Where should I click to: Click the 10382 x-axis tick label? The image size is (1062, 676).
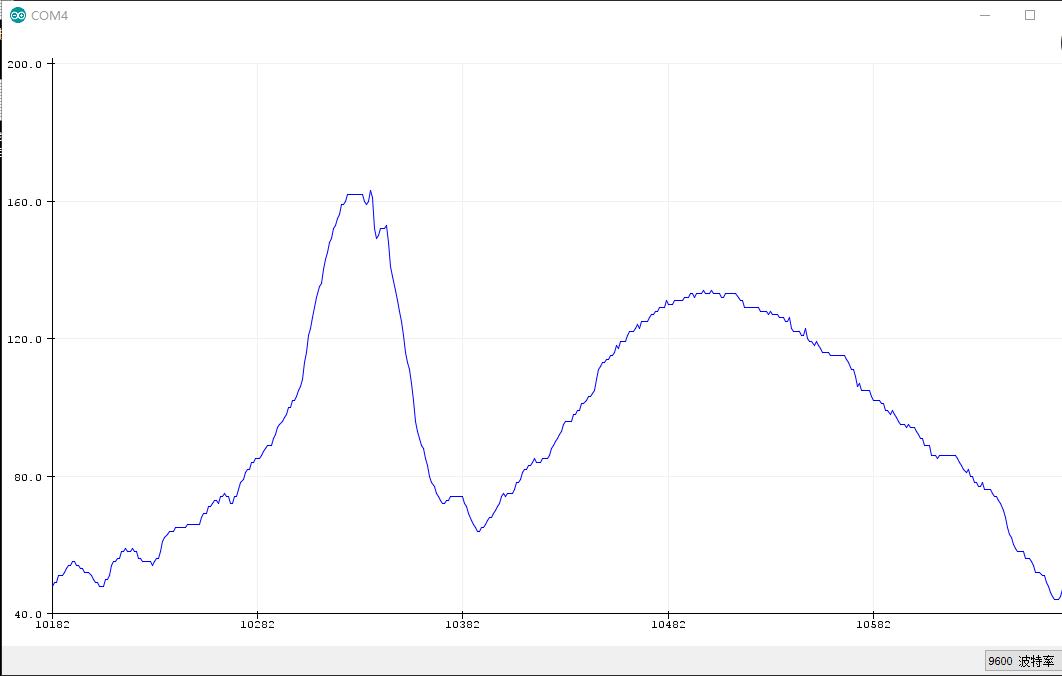(463, 625)
